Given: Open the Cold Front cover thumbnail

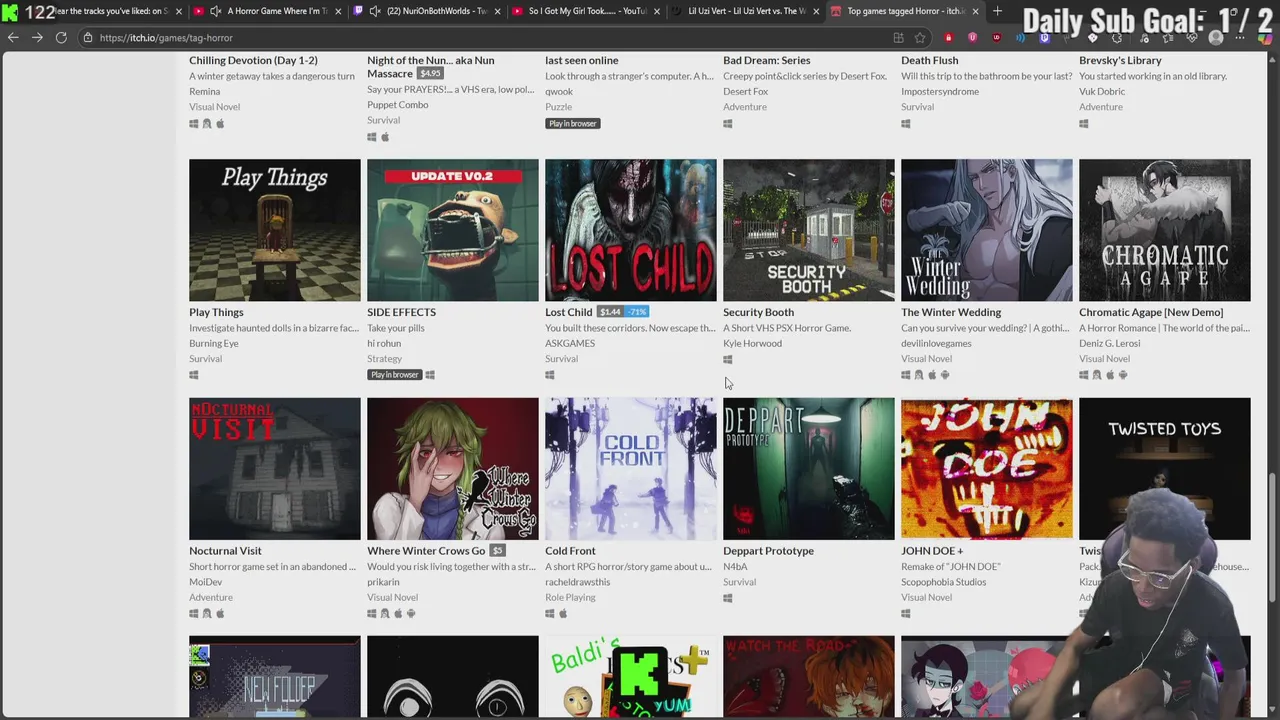Looking at the screenshot, I should point(630,469).
